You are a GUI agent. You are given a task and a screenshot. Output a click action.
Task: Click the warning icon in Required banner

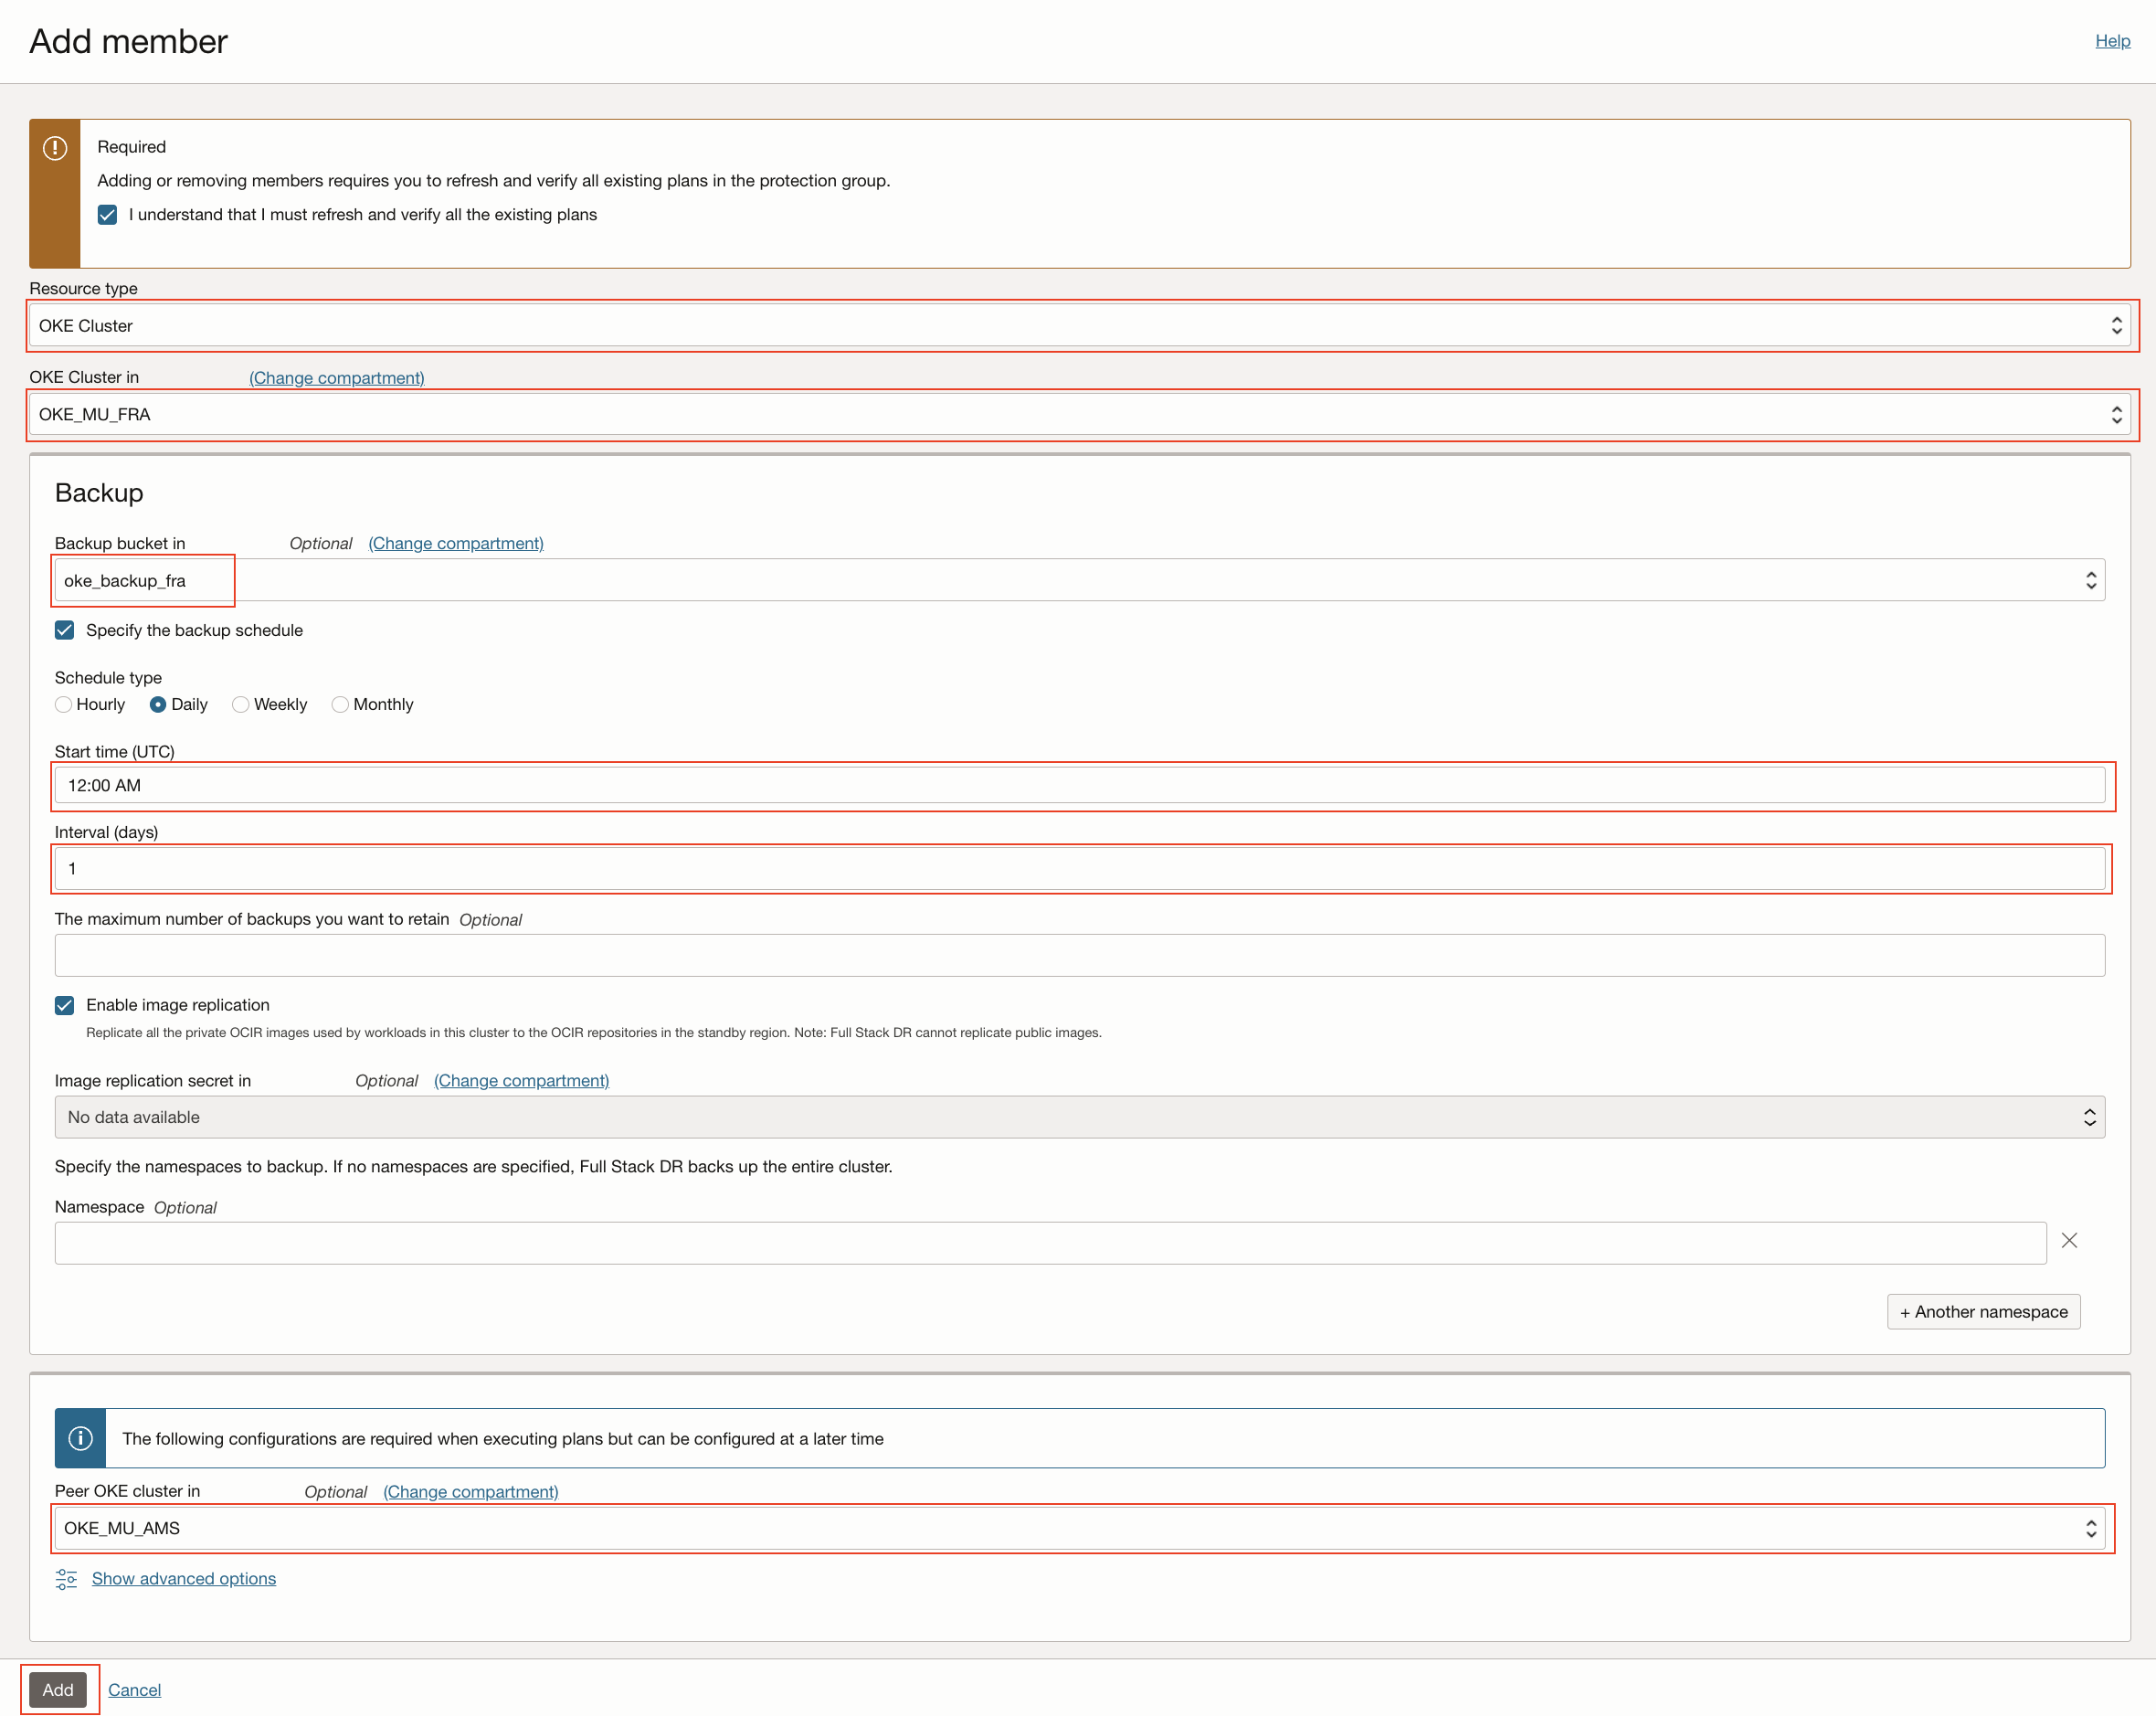(55, 148)
